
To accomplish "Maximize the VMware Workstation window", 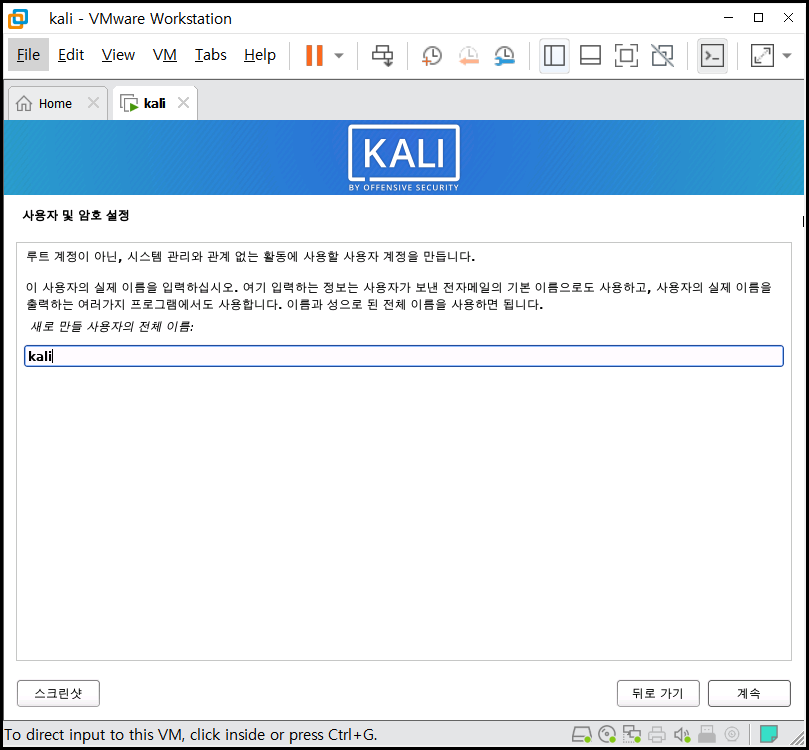I will pos(758,18).
